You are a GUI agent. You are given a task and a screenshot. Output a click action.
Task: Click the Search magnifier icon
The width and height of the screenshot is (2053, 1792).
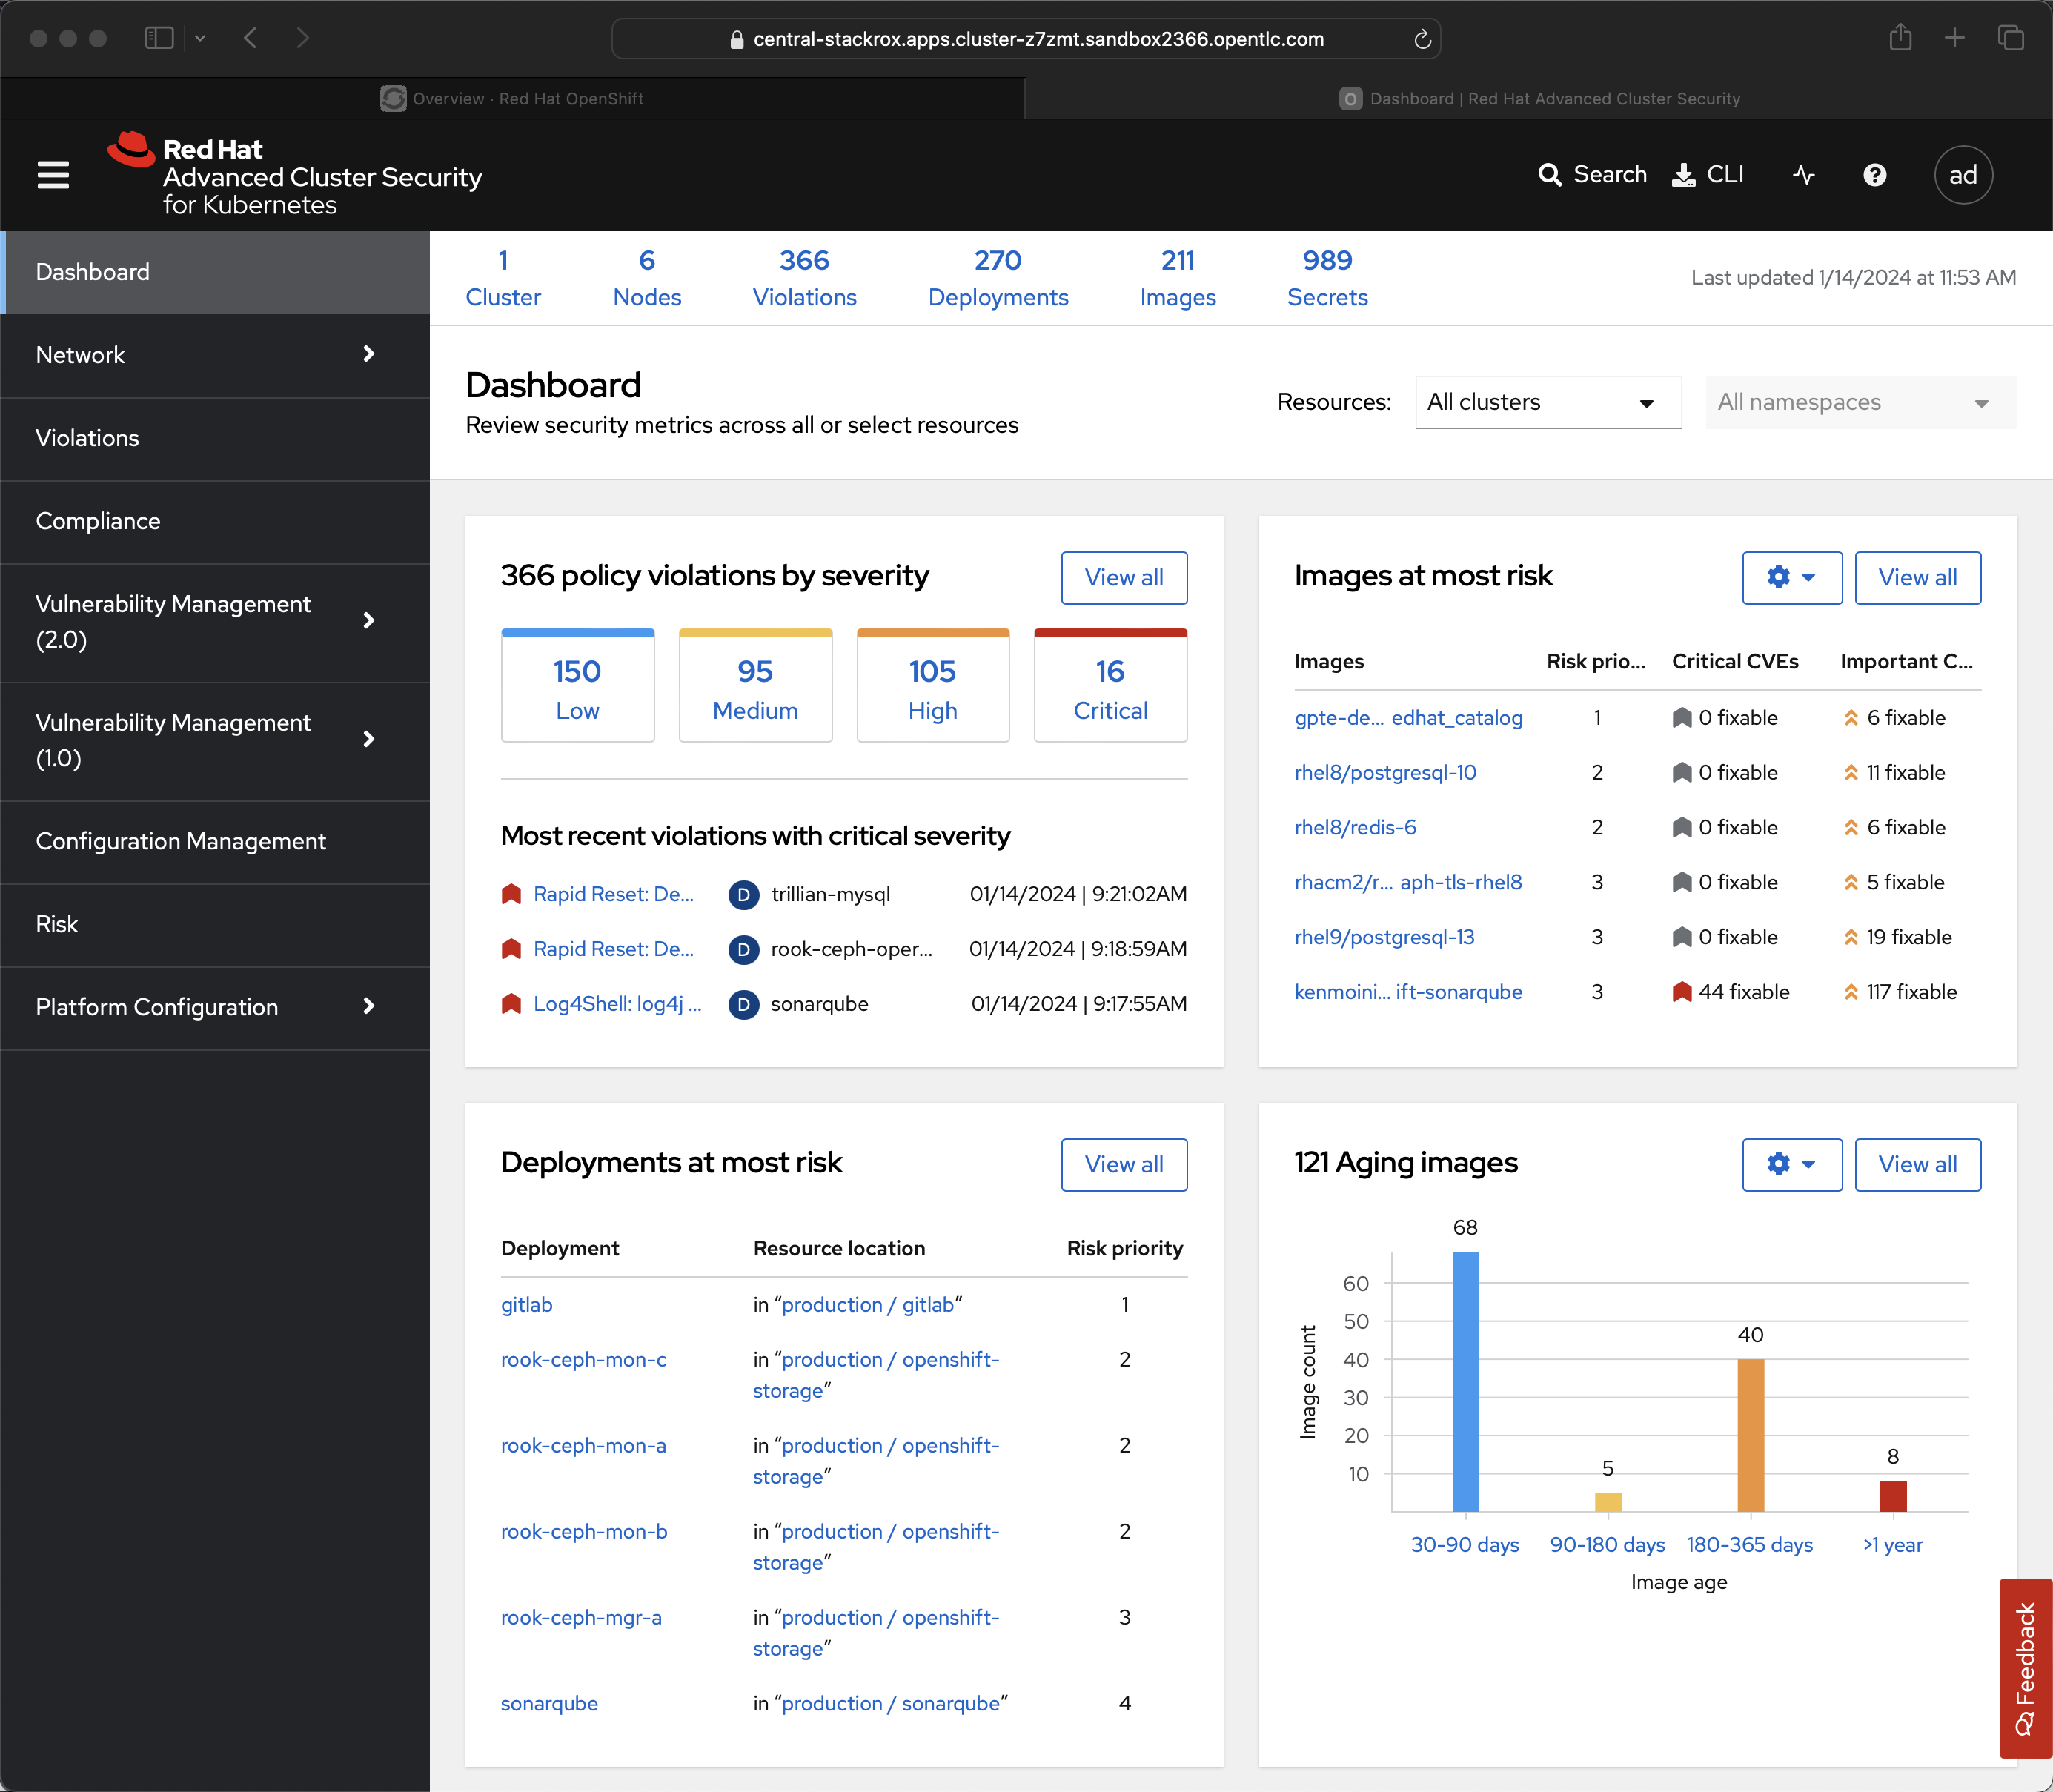coord(1549,175)
